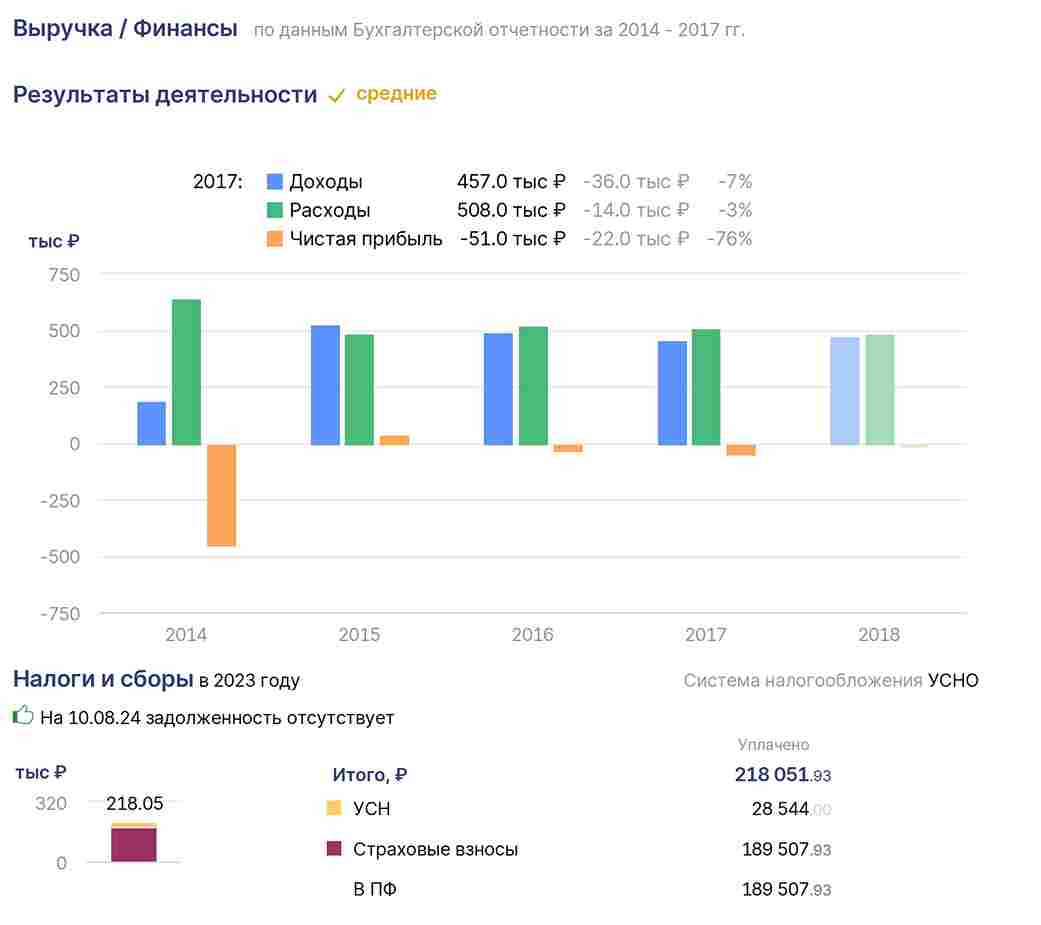1041x925 pixels.
Task: Click the средние rating link
Action: (x=396, y=94)
